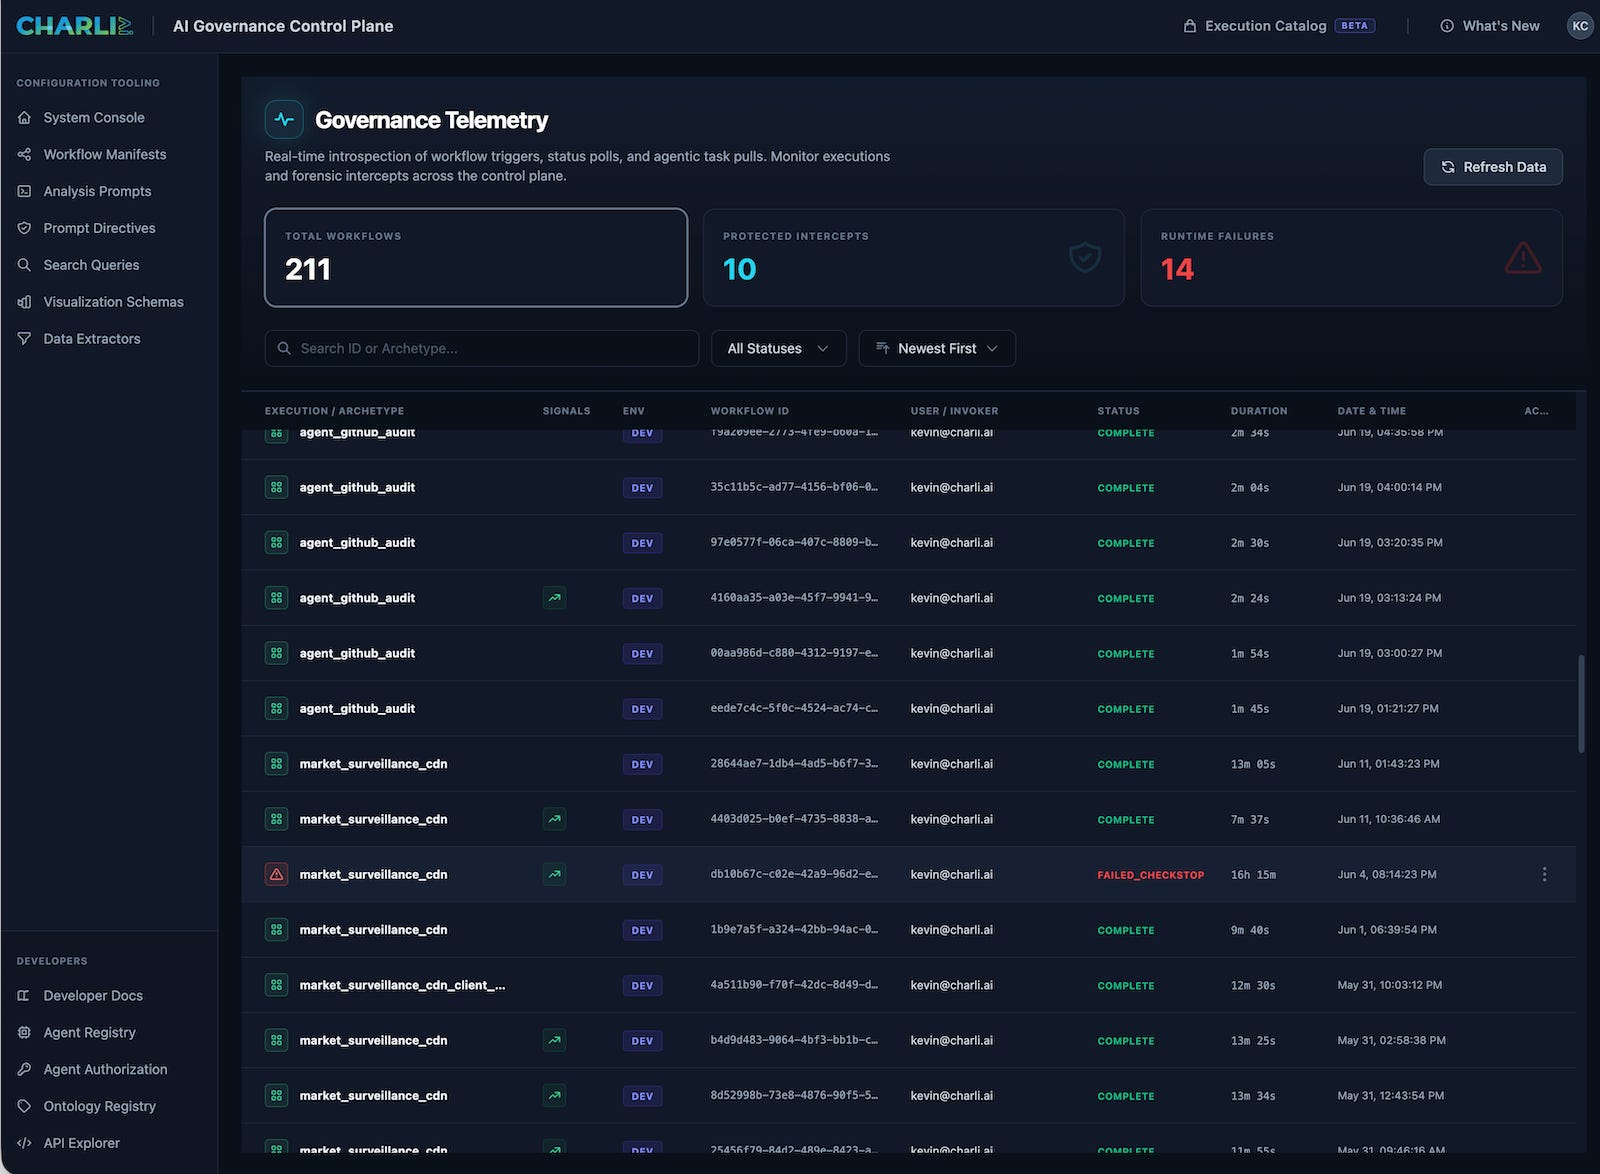Open the All Statuses dropdown
Screen dimensions: 1600x1174
pos(778,348)
